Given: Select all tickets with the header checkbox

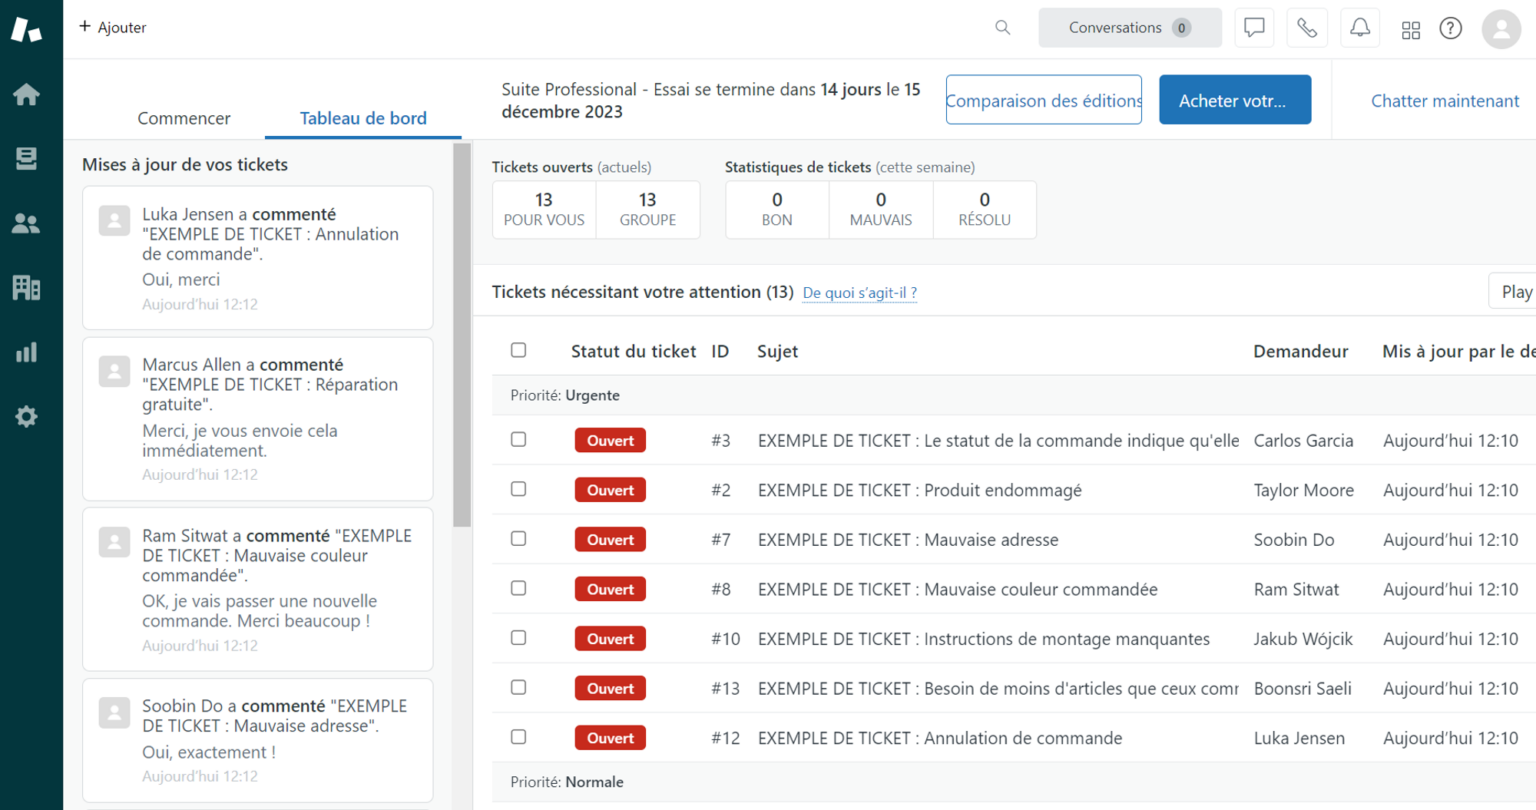Looking at the screenshot, I should point(518,350).
